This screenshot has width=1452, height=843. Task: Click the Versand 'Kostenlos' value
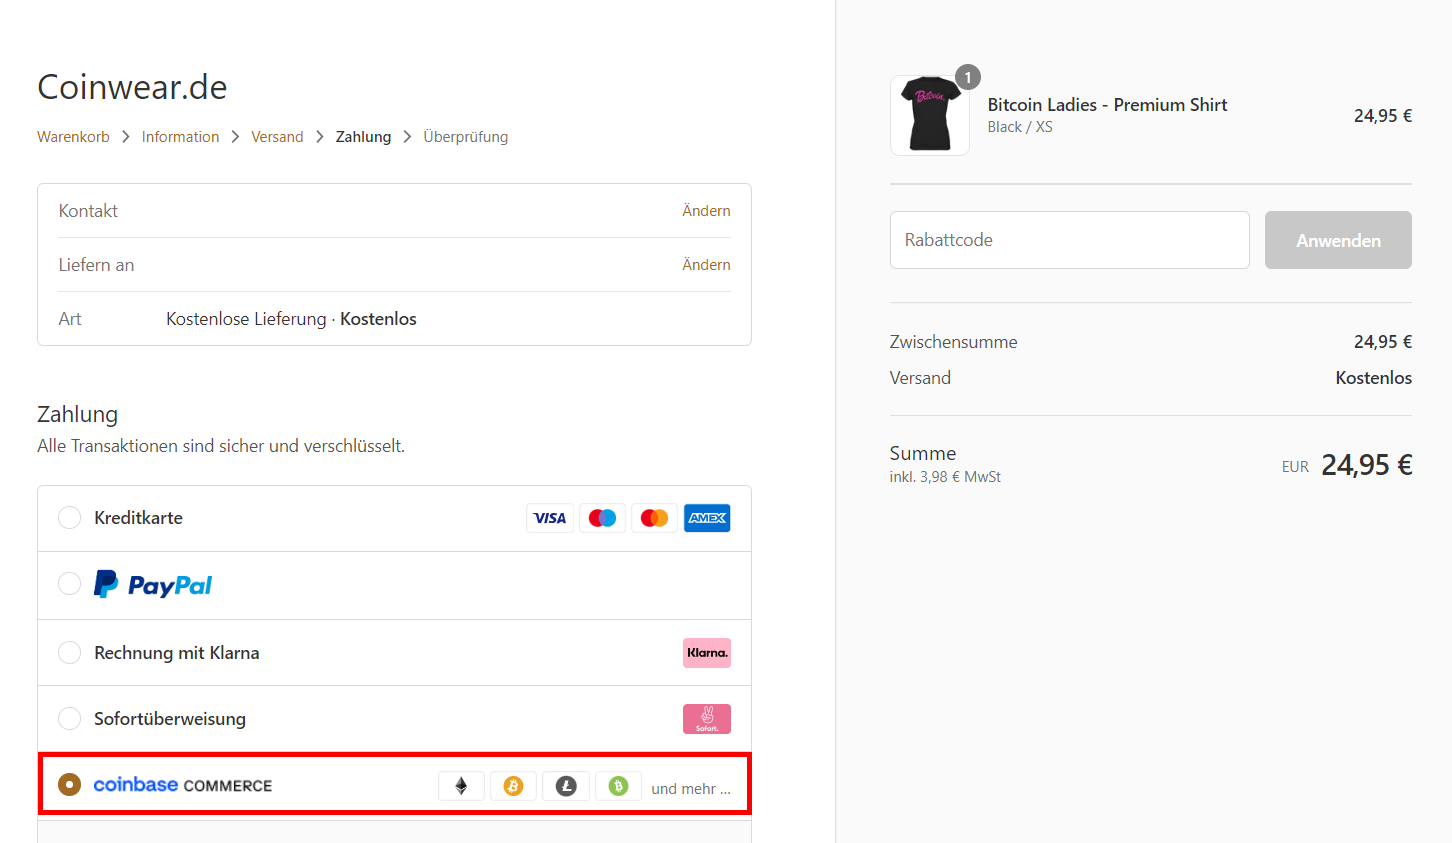pos(1373,378)
